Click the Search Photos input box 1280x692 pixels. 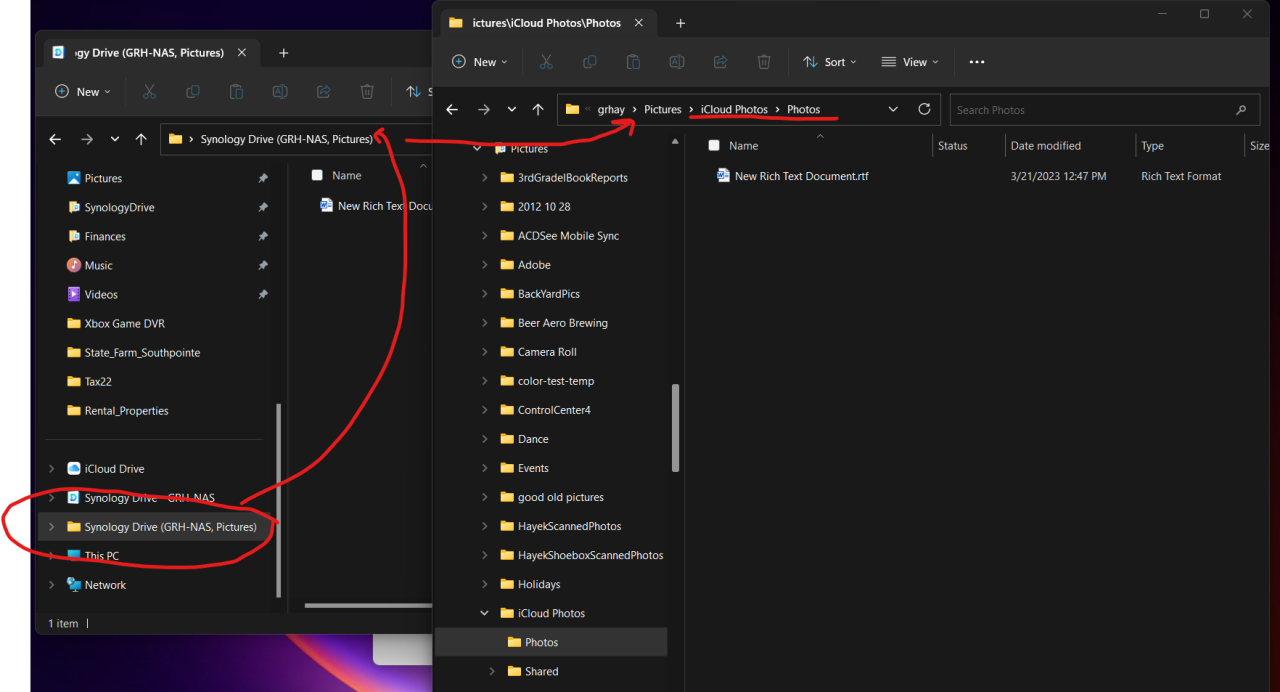pyautogui.click(x=1090, y=110)
